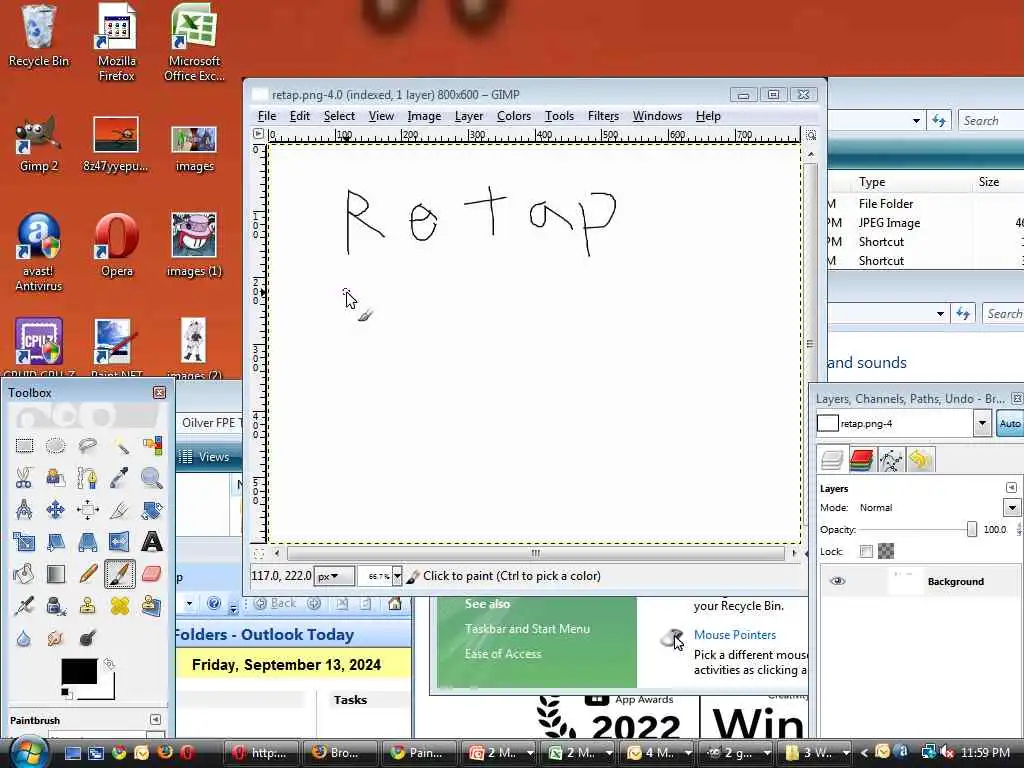Image resolution: width=1024 pixels, height=768 pixels.
Task: Toggle the Lock alpha channel checkerboard
Action: [x=886, y=551]
